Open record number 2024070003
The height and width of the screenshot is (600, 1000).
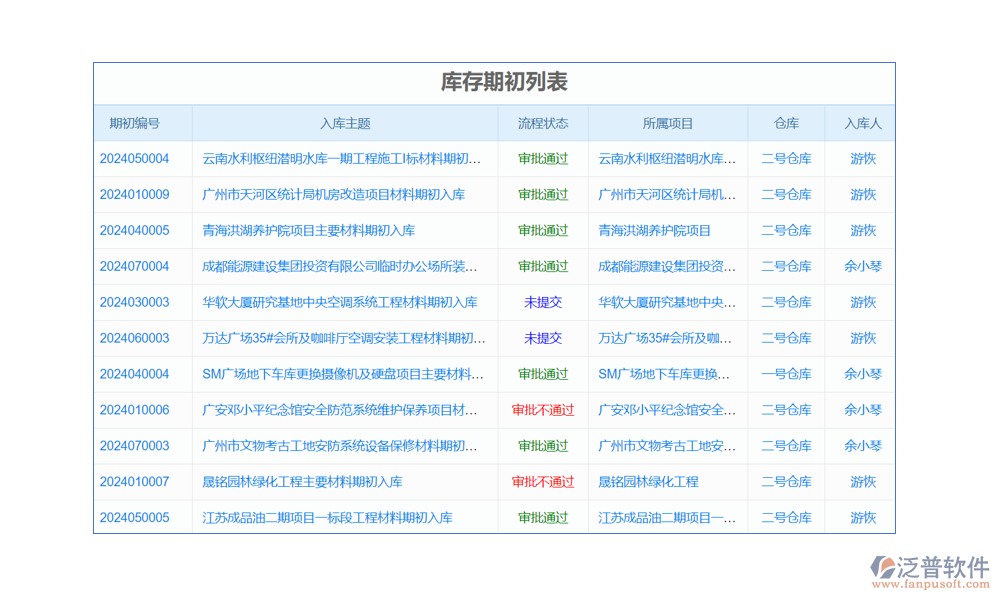tap(134, 446)
